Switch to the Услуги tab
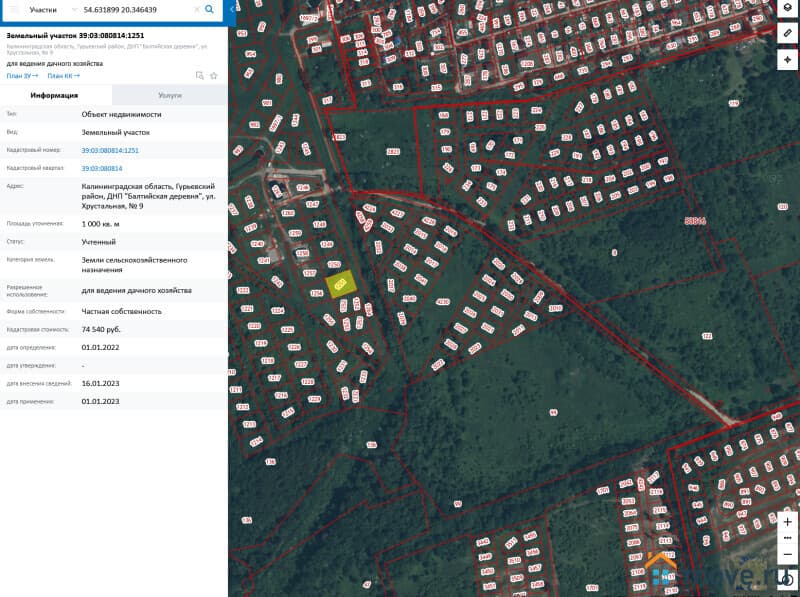800x597 pixels. pyautogui.click(x=170, y=95)
